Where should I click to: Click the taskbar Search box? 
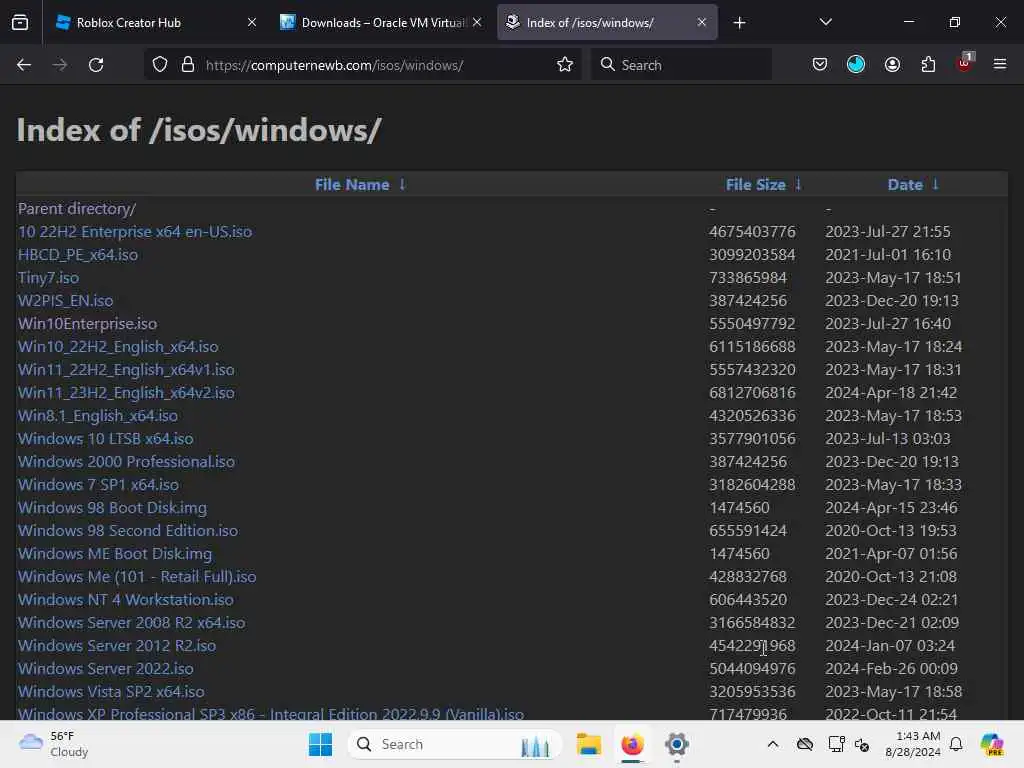coord(454,744)
